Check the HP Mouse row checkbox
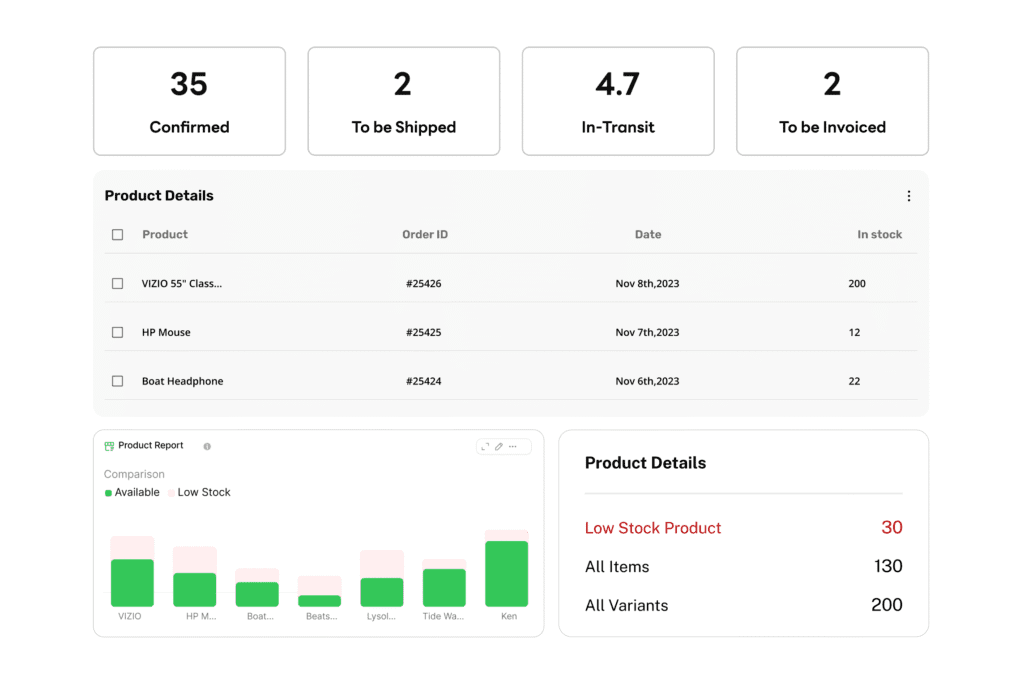This screenshot has height=684, width=1024. [117, 332]
